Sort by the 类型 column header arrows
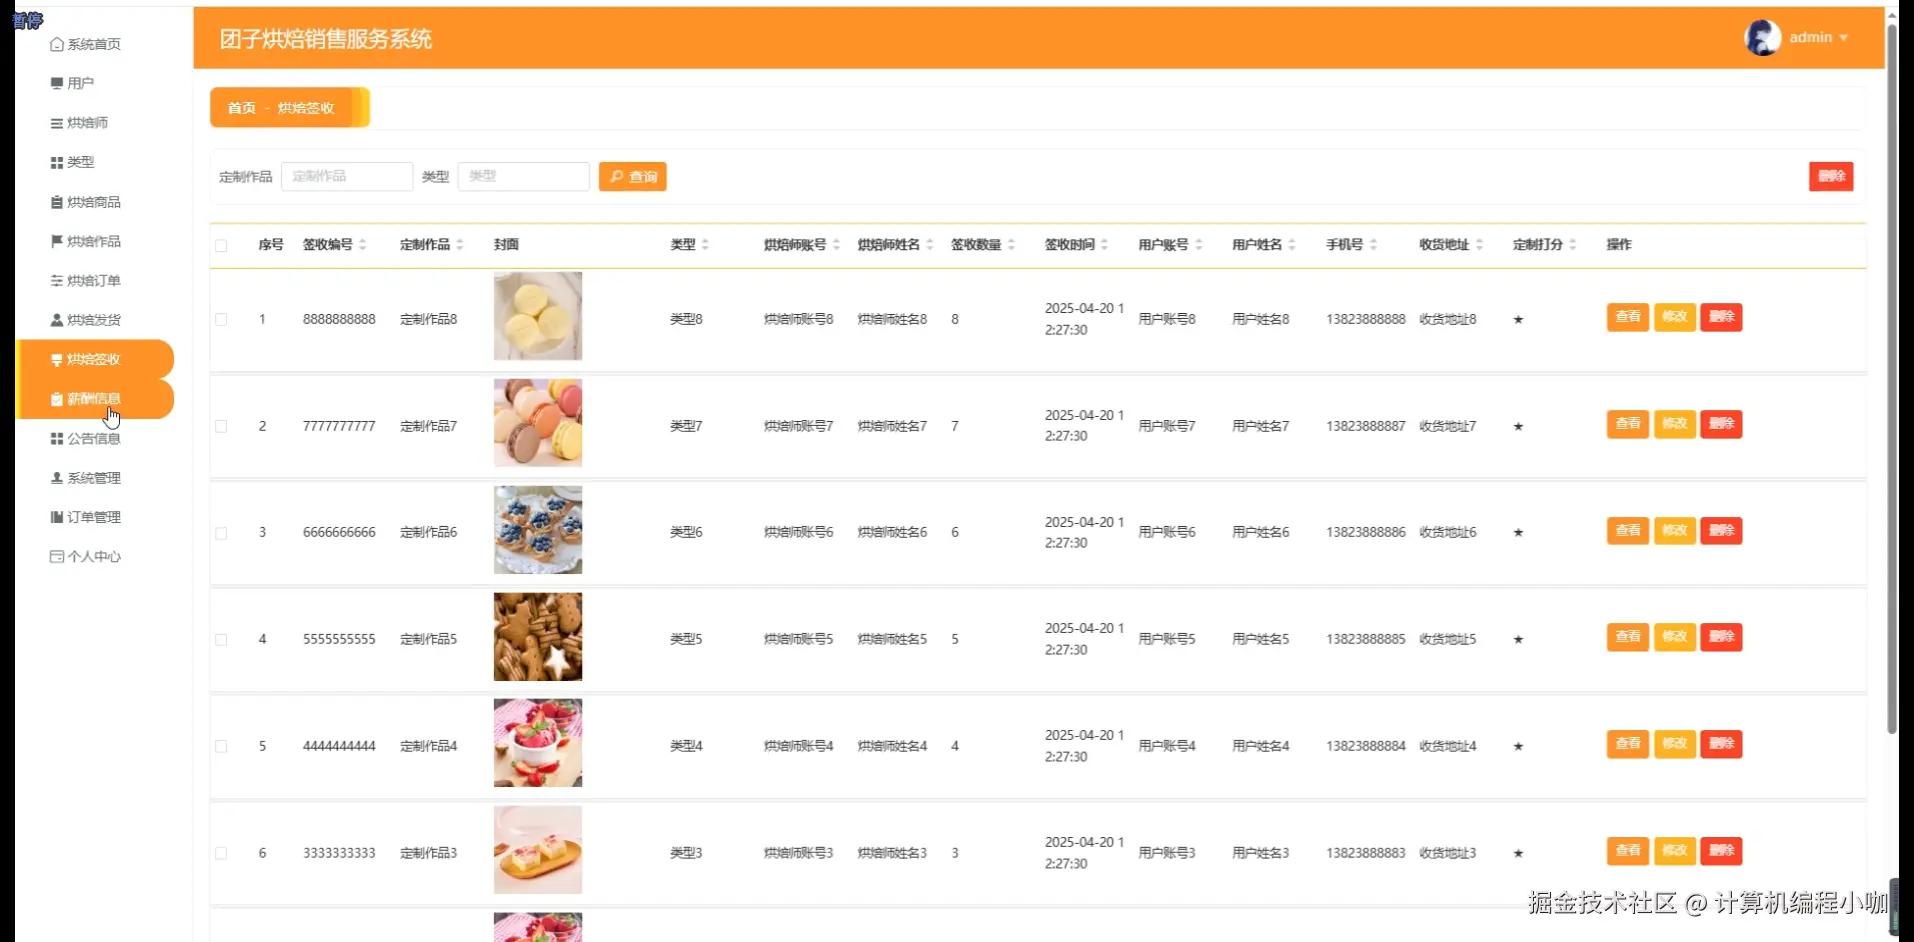The width and height of the screenshot is (1914, 942). pos(705,245)
